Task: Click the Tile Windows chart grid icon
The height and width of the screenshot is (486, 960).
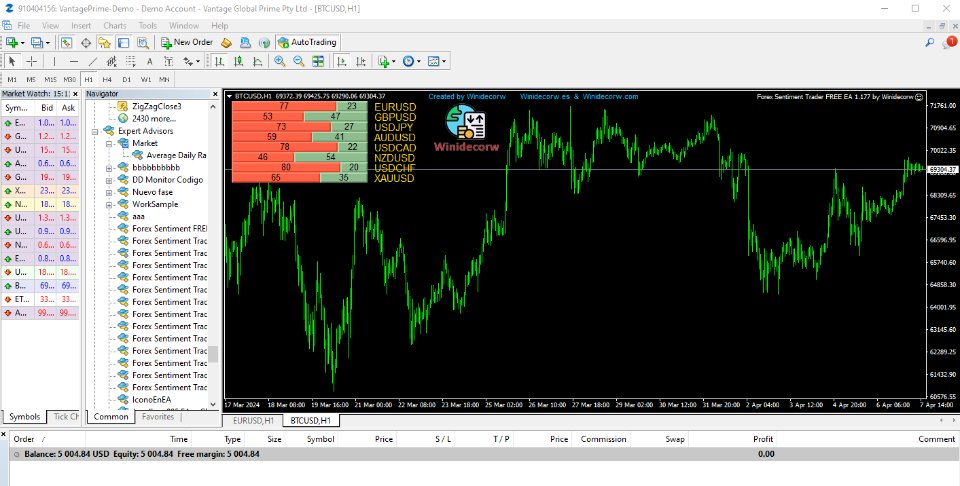Action: point(316,61)
